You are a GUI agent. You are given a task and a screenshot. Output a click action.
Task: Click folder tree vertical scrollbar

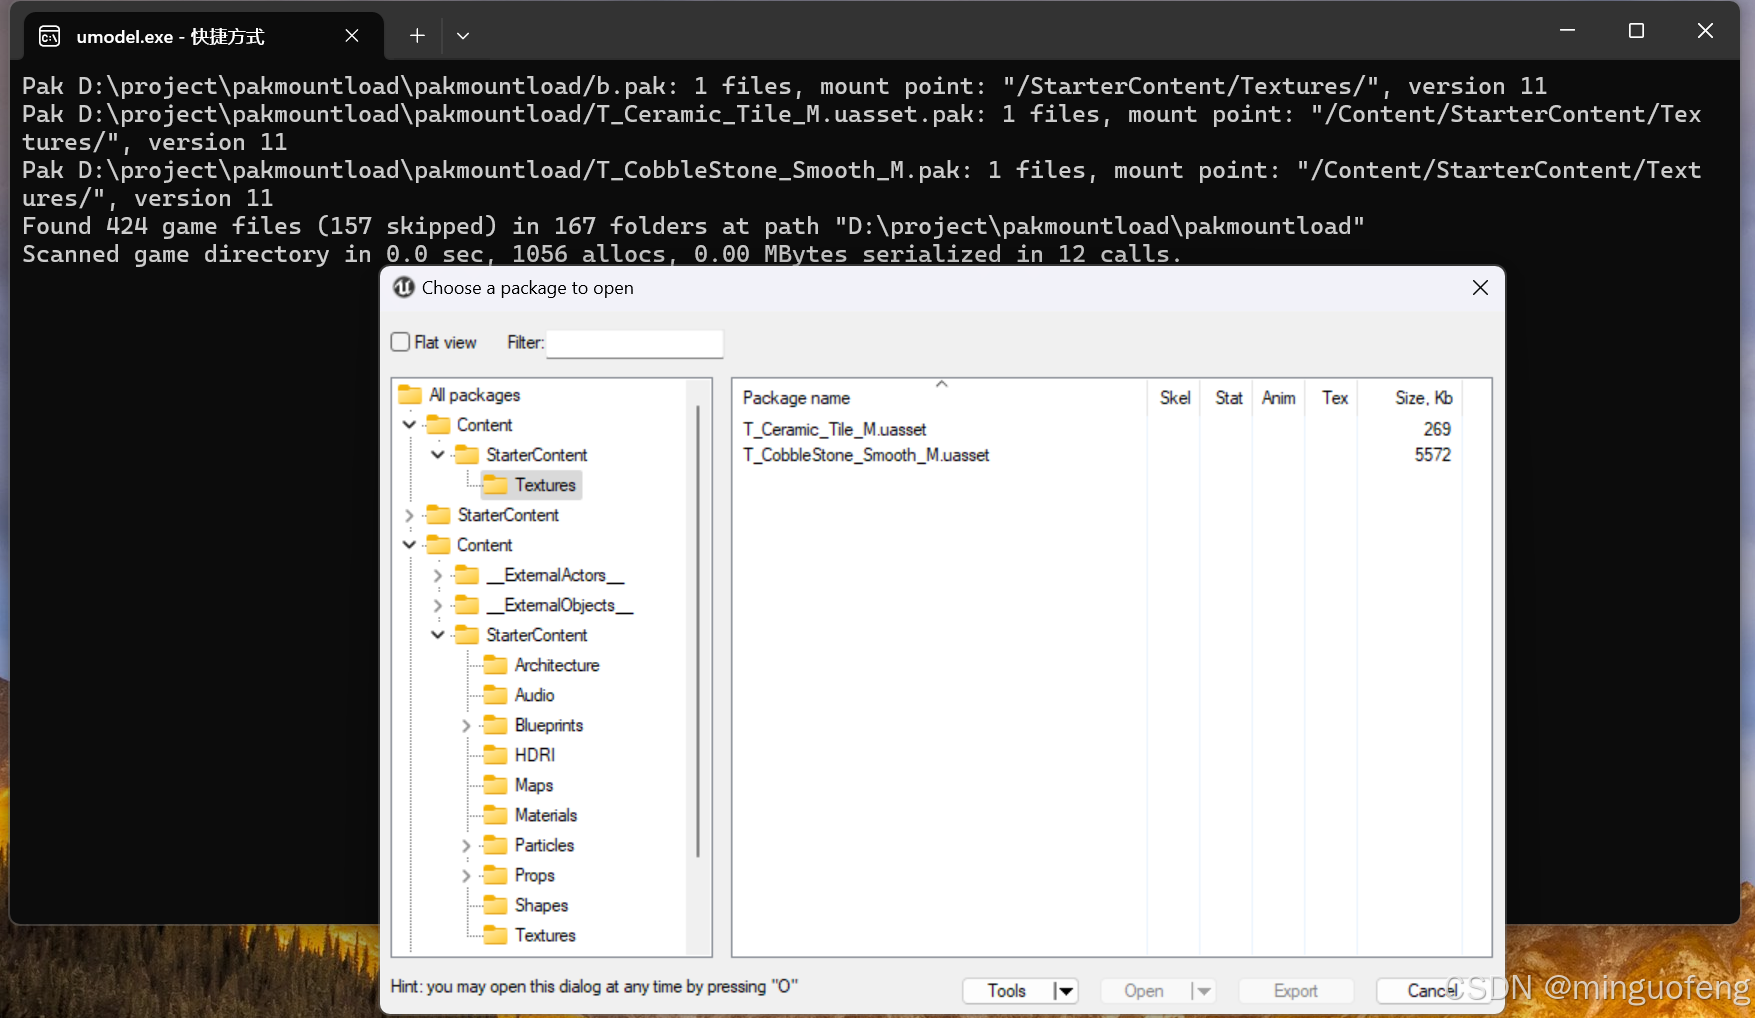click(697, 630)
